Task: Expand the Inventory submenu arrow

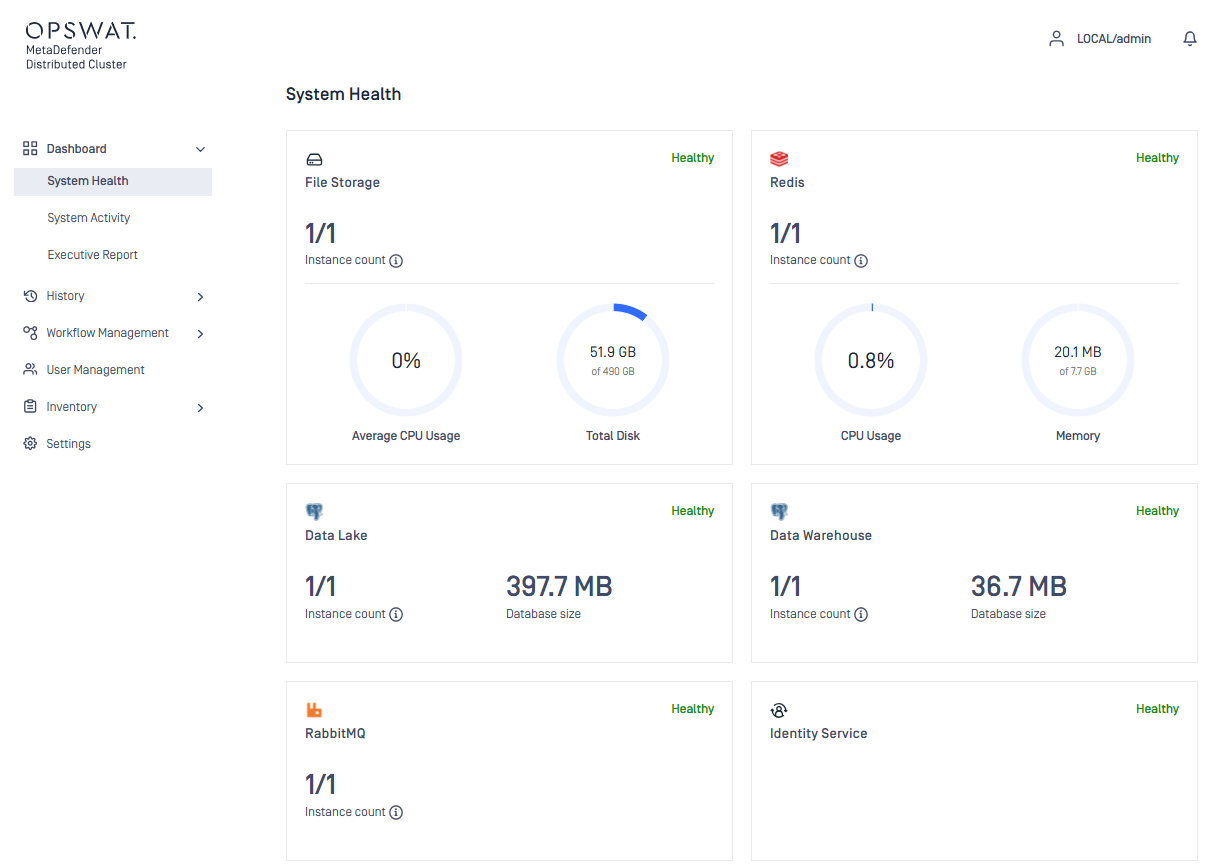Action: 200,408
